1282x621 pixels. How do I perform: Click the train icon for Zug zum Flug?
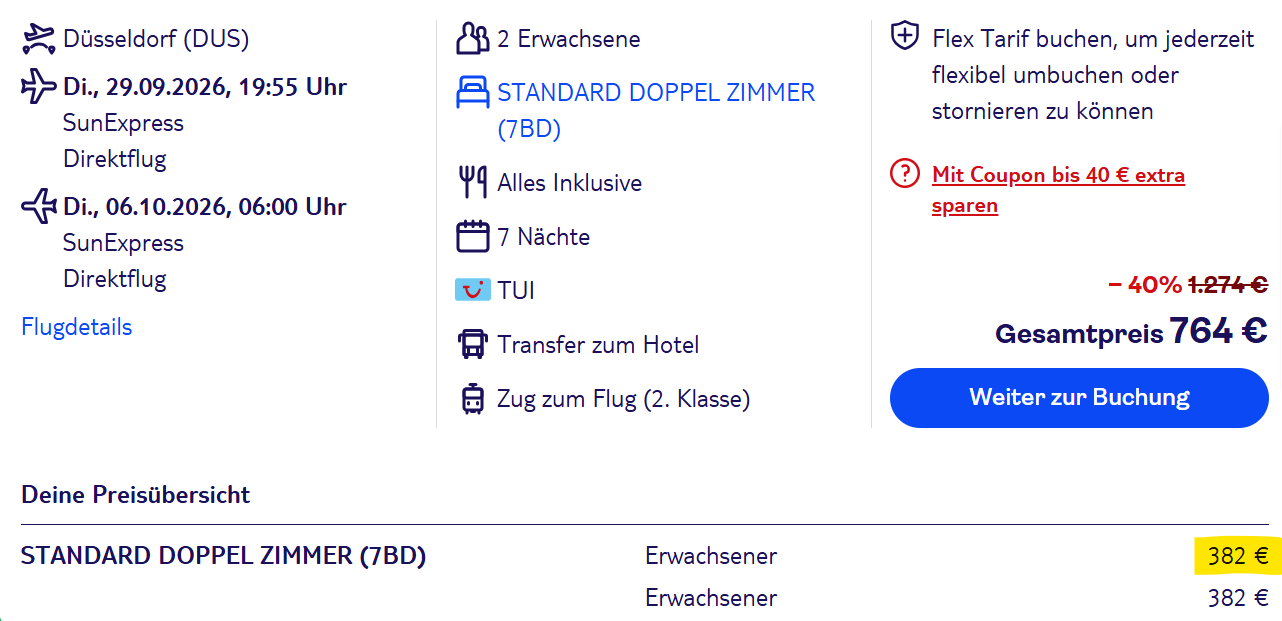[x=472, y=399]
